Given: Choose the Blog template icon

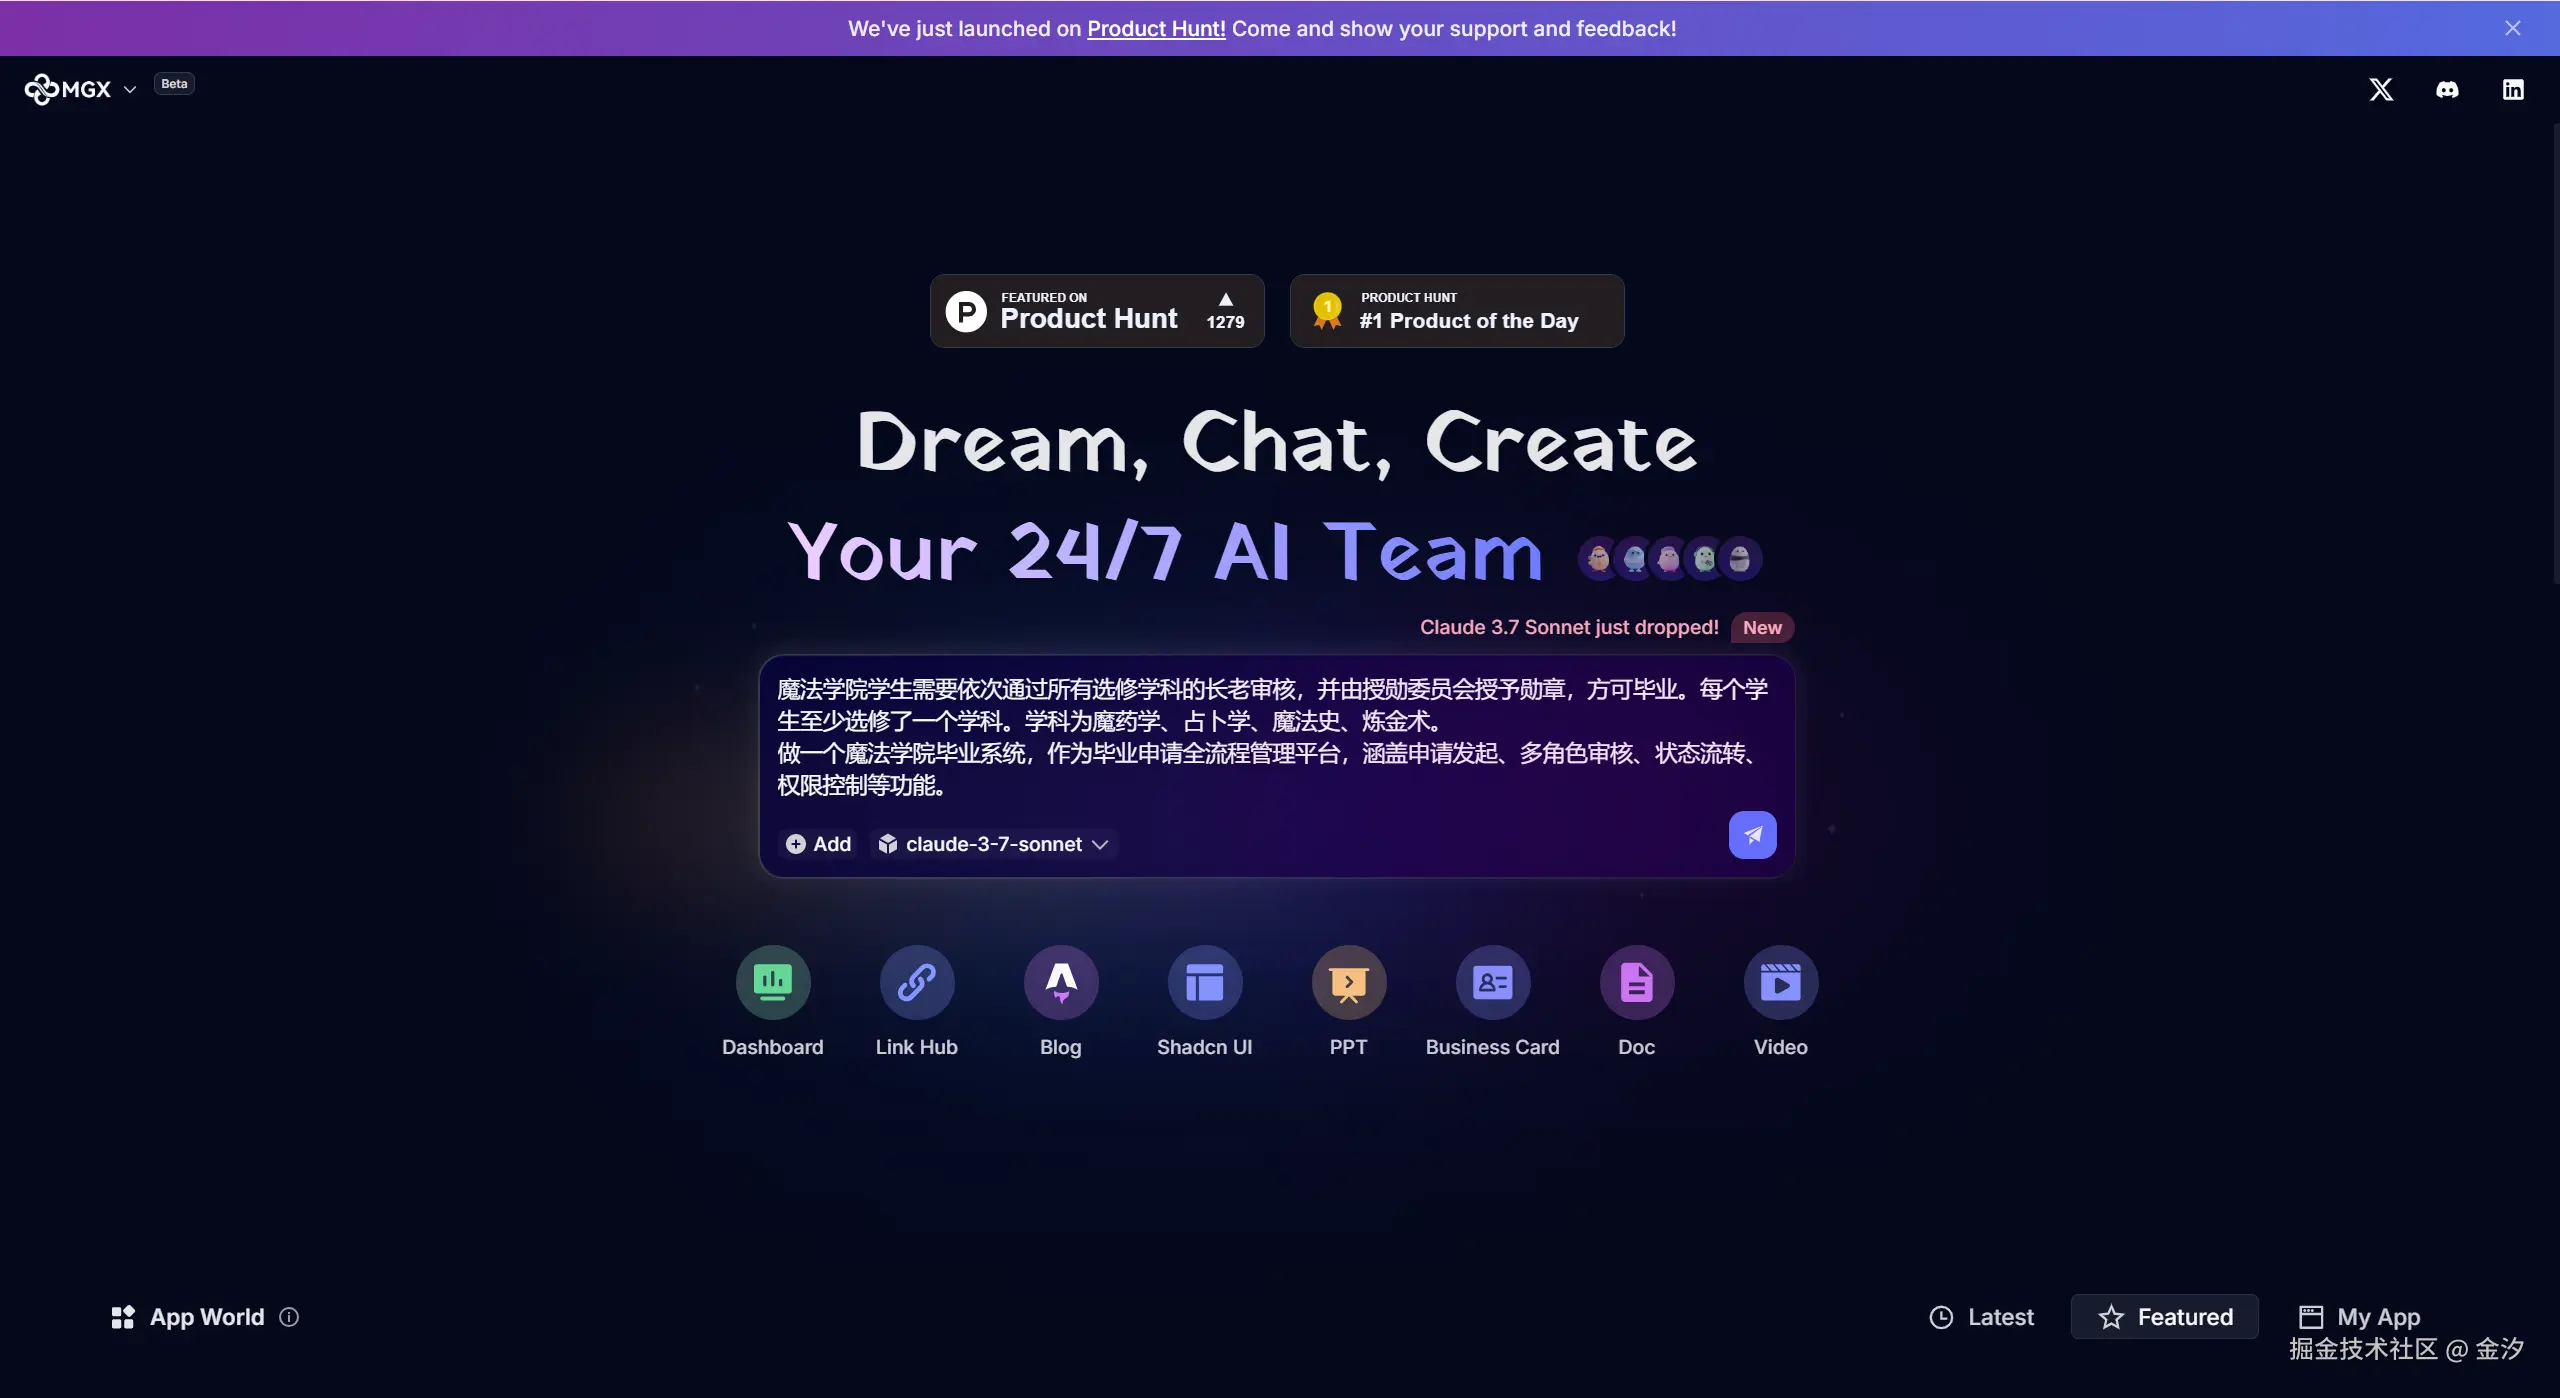Looking at the screenshot, I should click(1060, 982).
